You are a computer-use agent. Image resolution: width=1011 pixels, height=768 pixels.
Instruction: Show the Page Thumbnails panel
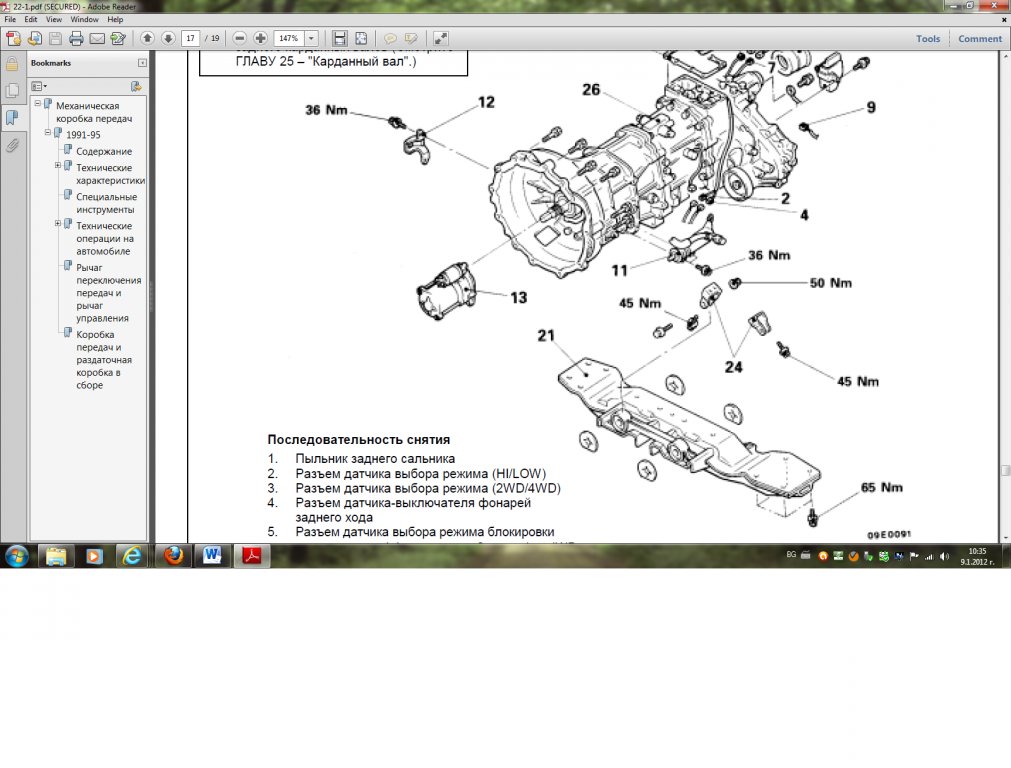point(12,91)
